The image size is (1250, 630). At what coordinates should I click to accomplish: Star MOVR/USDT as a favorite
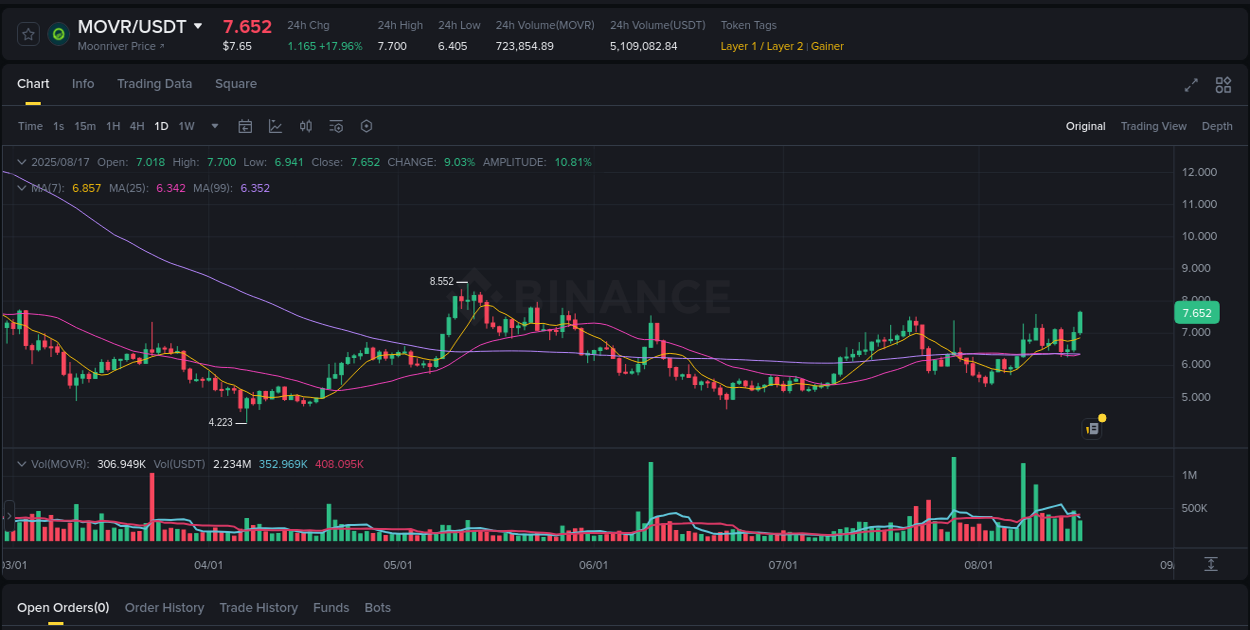(27, 33)
